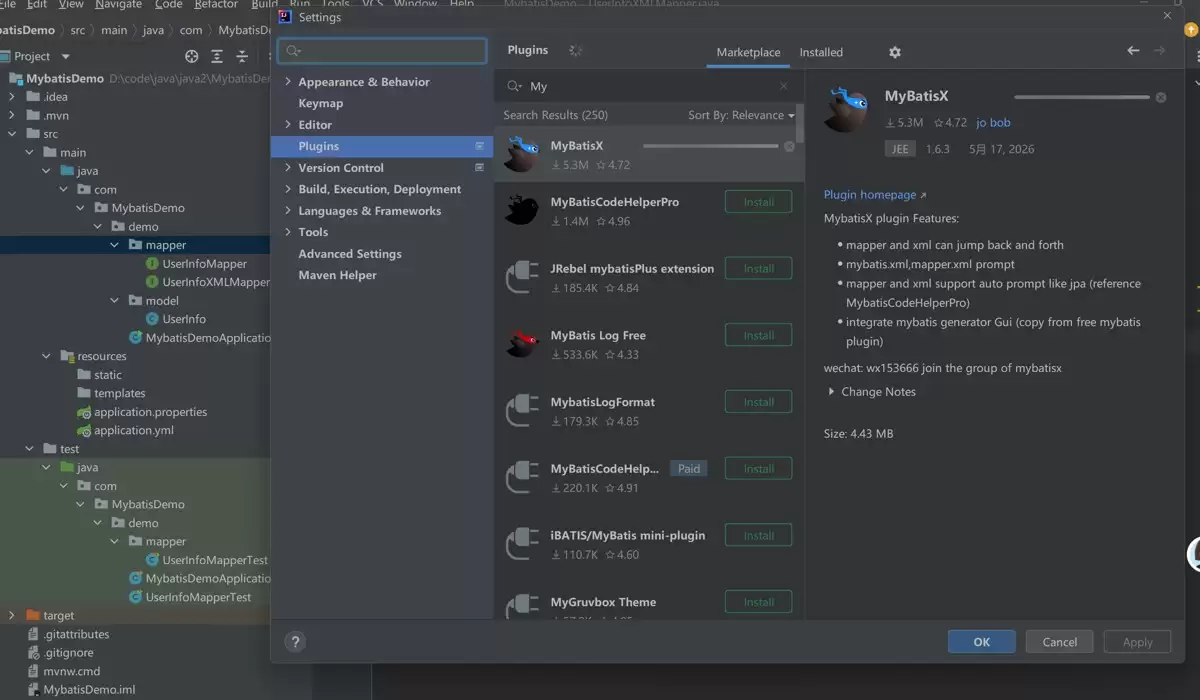Click the marker icon on Version Control row
1200x700 pixels.
tap(479, 168)
